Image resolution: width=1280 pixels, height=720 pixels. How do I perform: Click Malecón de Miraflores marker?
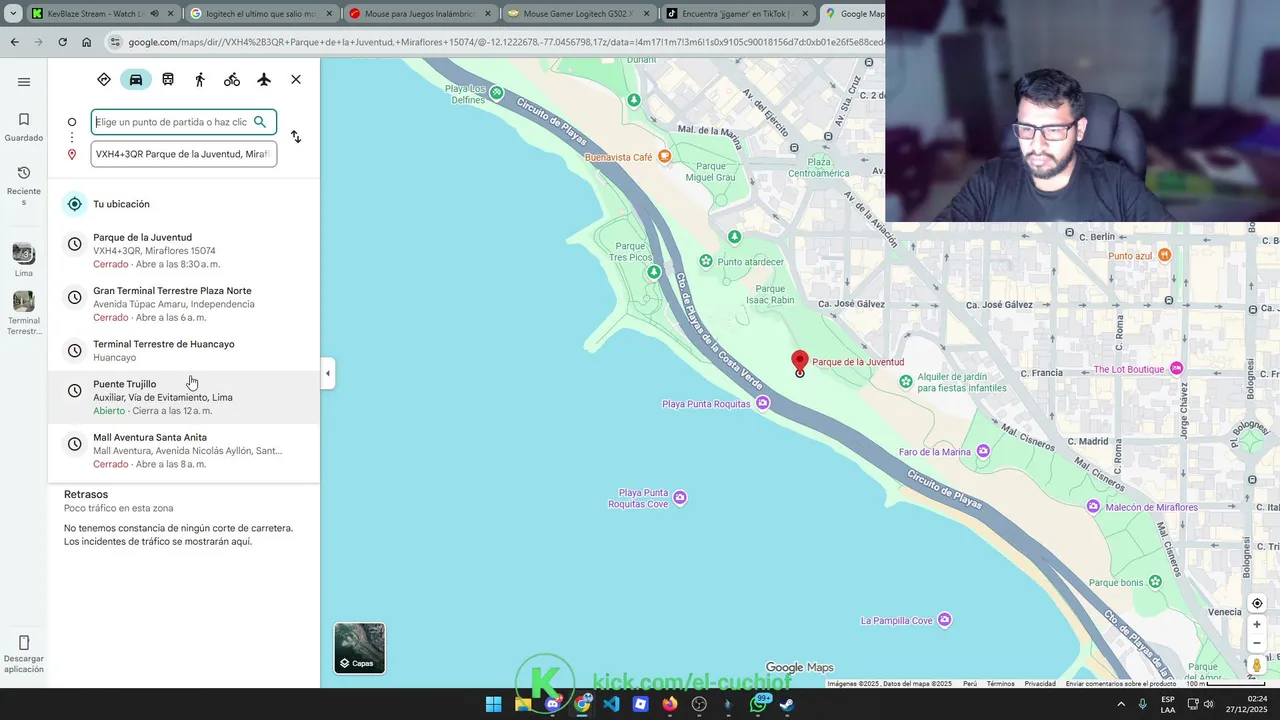point(1093,507)
